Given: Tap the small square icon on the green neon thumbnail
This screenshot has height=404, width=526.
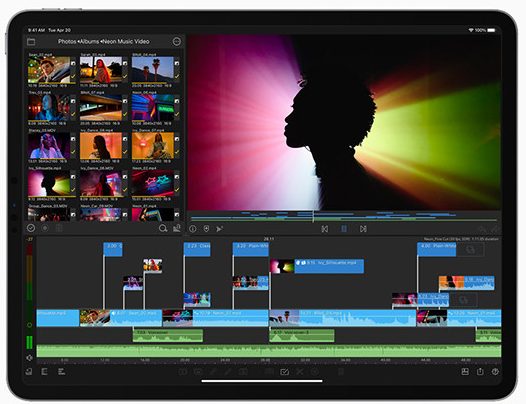Looking at the screenshot, I should 177,101.
